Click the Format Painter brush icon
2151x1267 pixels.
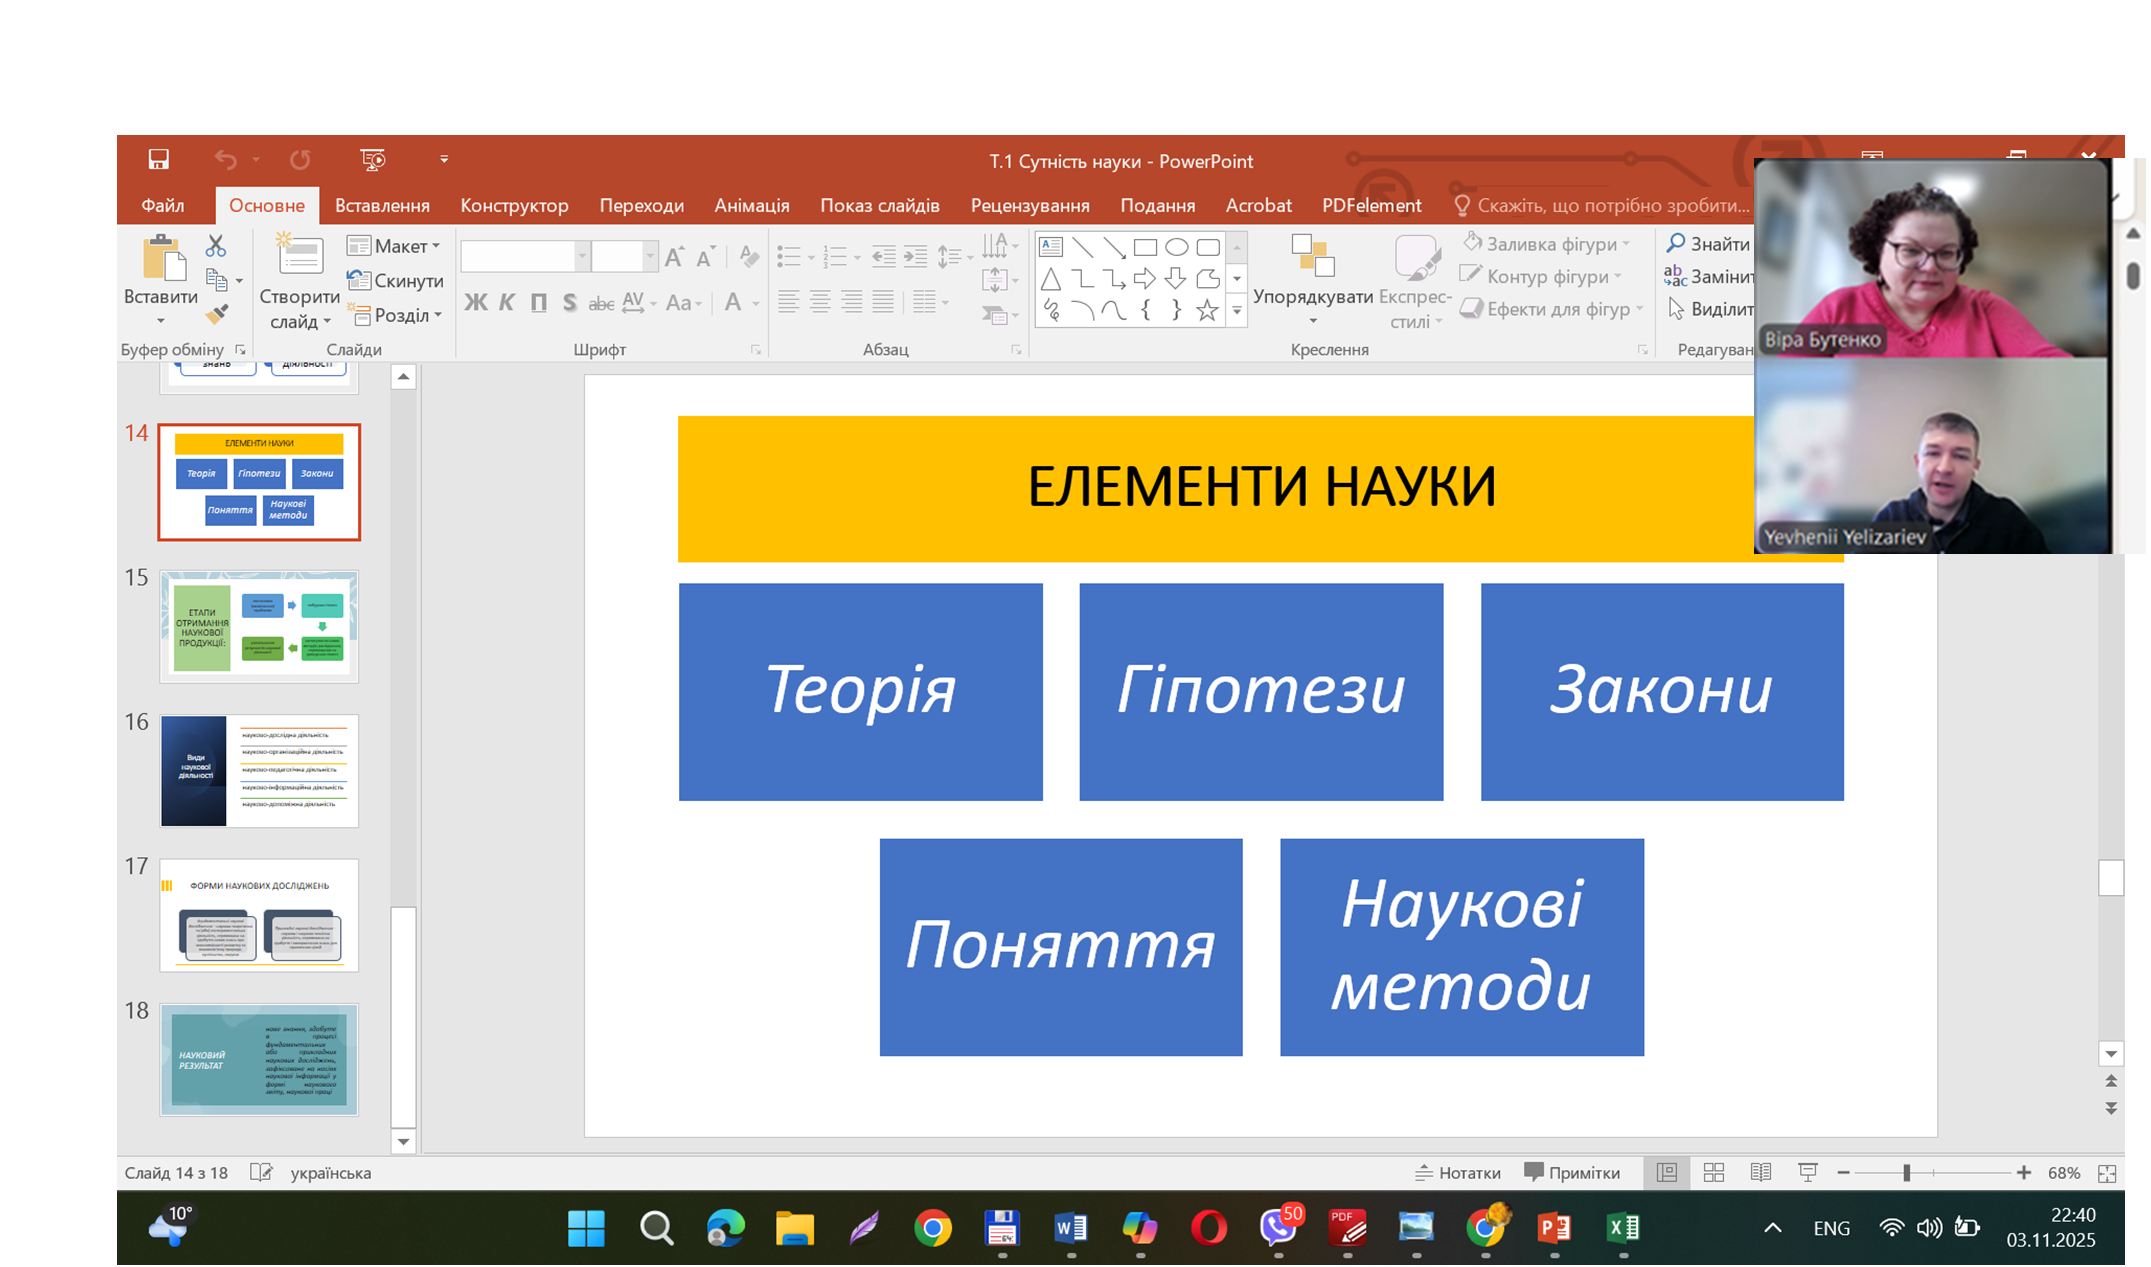pos(216,314)
